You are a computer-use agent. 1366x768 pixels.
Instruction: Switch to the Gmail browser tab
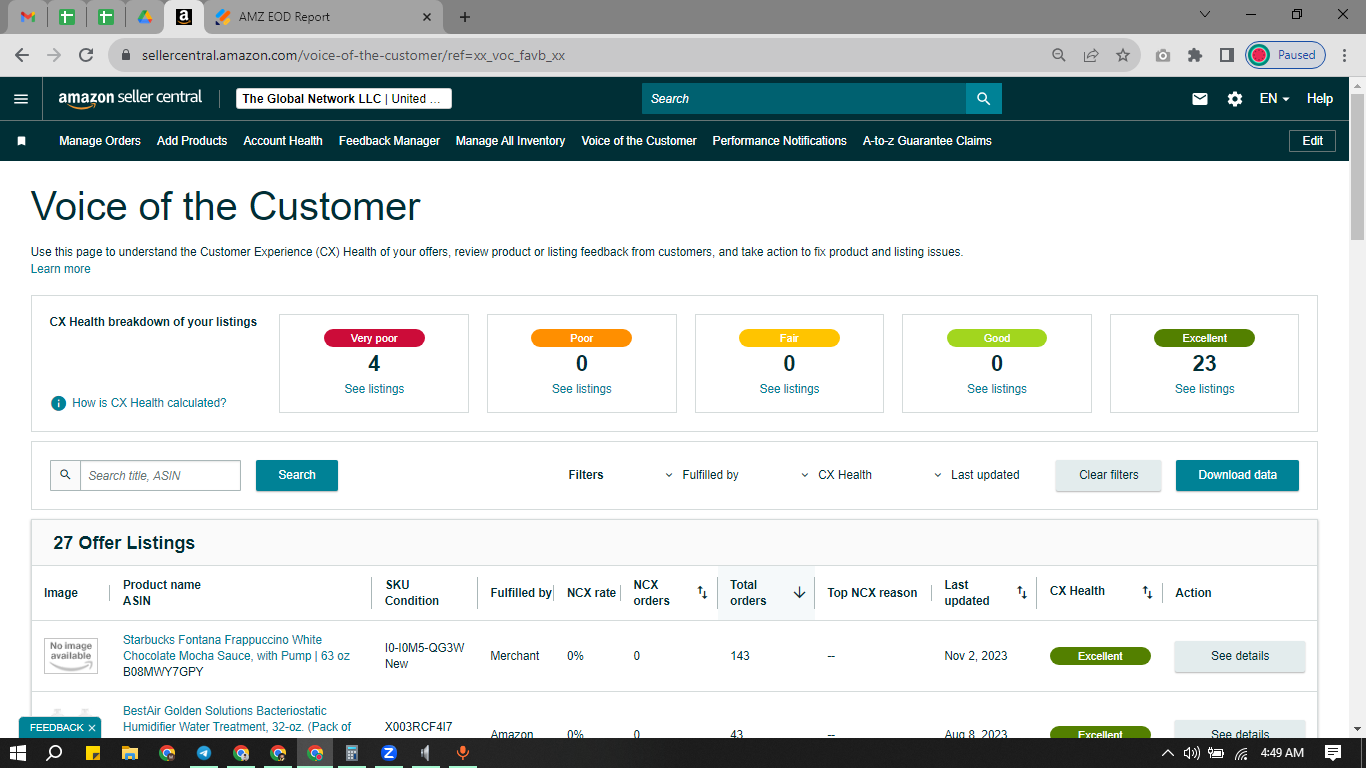click(x=28, y=17)
